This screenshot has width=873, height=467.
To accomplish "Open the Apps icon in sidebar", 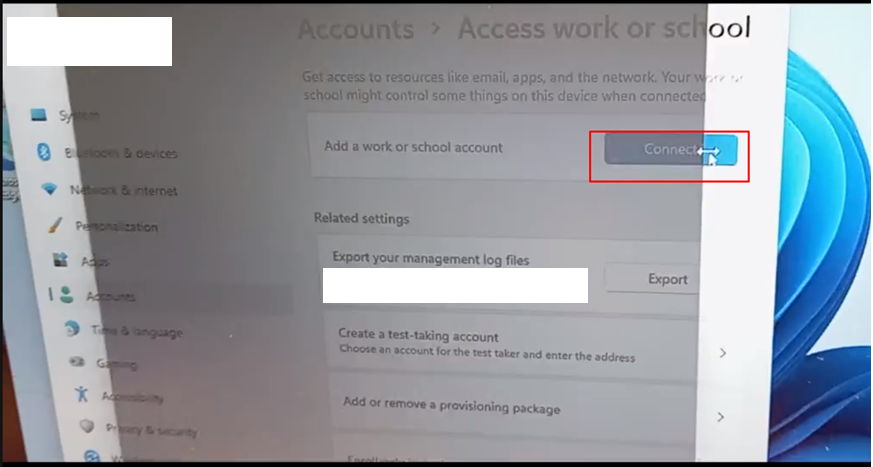I will tap(60, 259).
